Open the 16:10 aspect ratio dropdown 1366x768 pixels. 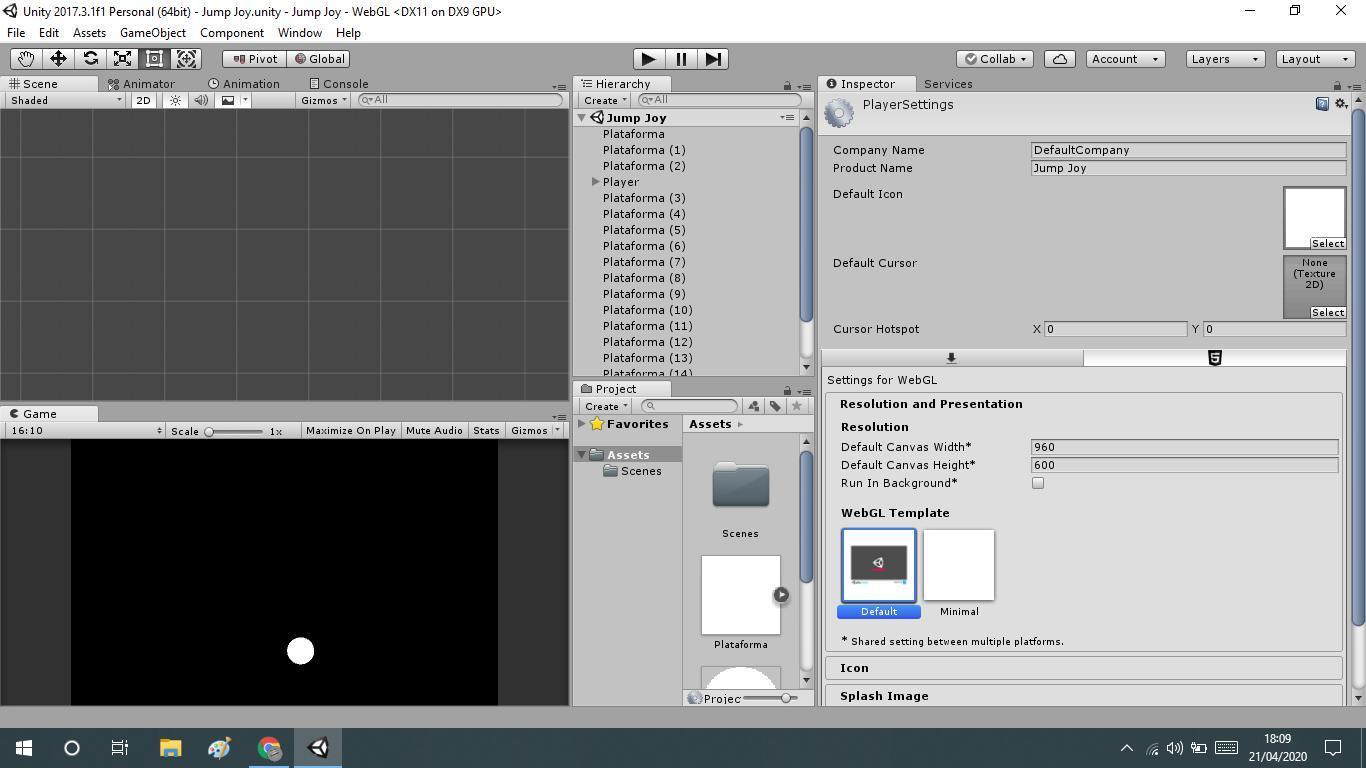point(85,431)
